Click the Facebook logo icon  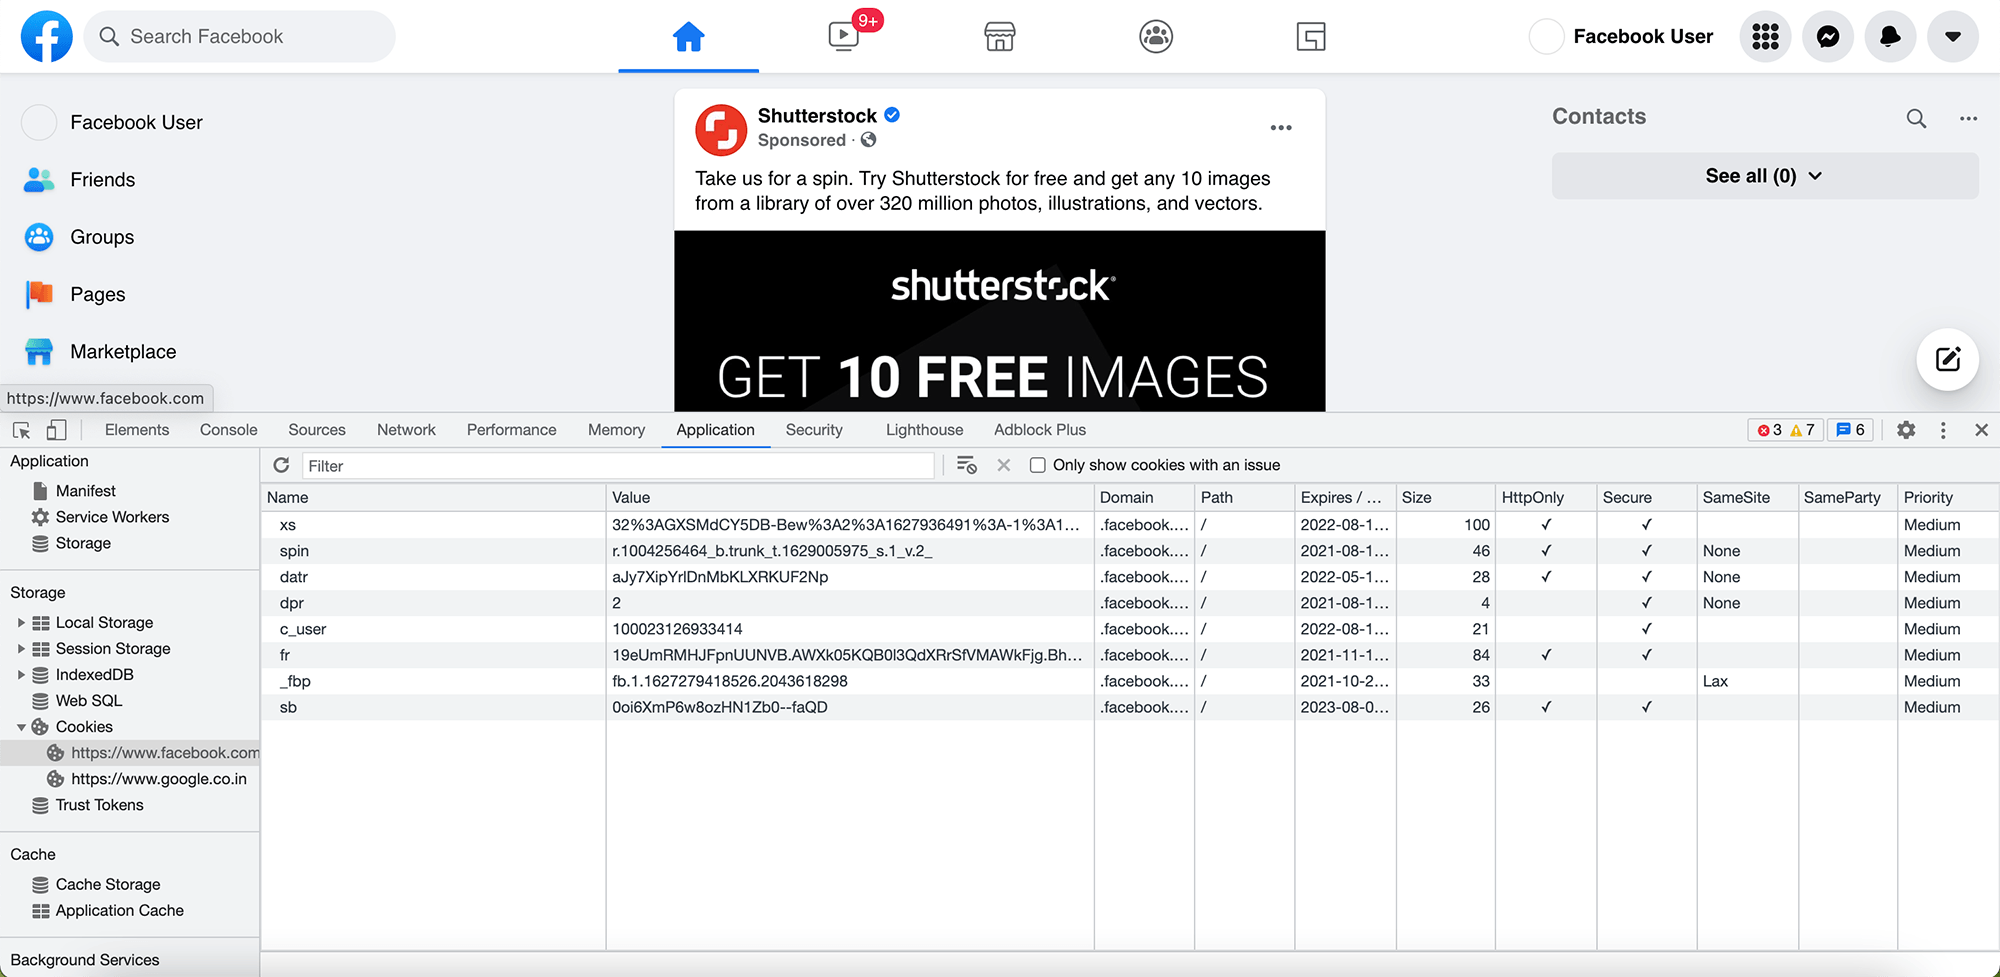coord(47,36)
